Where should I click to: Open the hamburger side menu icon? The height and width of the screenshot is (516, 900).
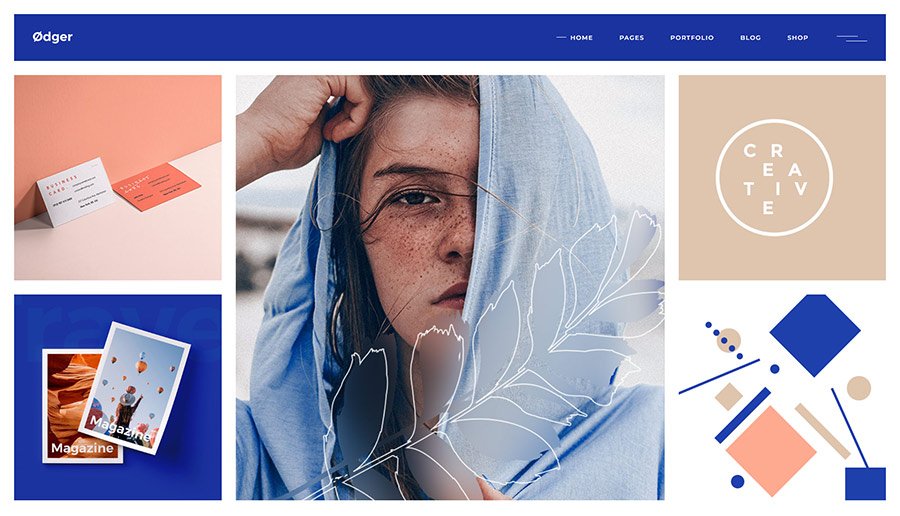tap(852, 38)
